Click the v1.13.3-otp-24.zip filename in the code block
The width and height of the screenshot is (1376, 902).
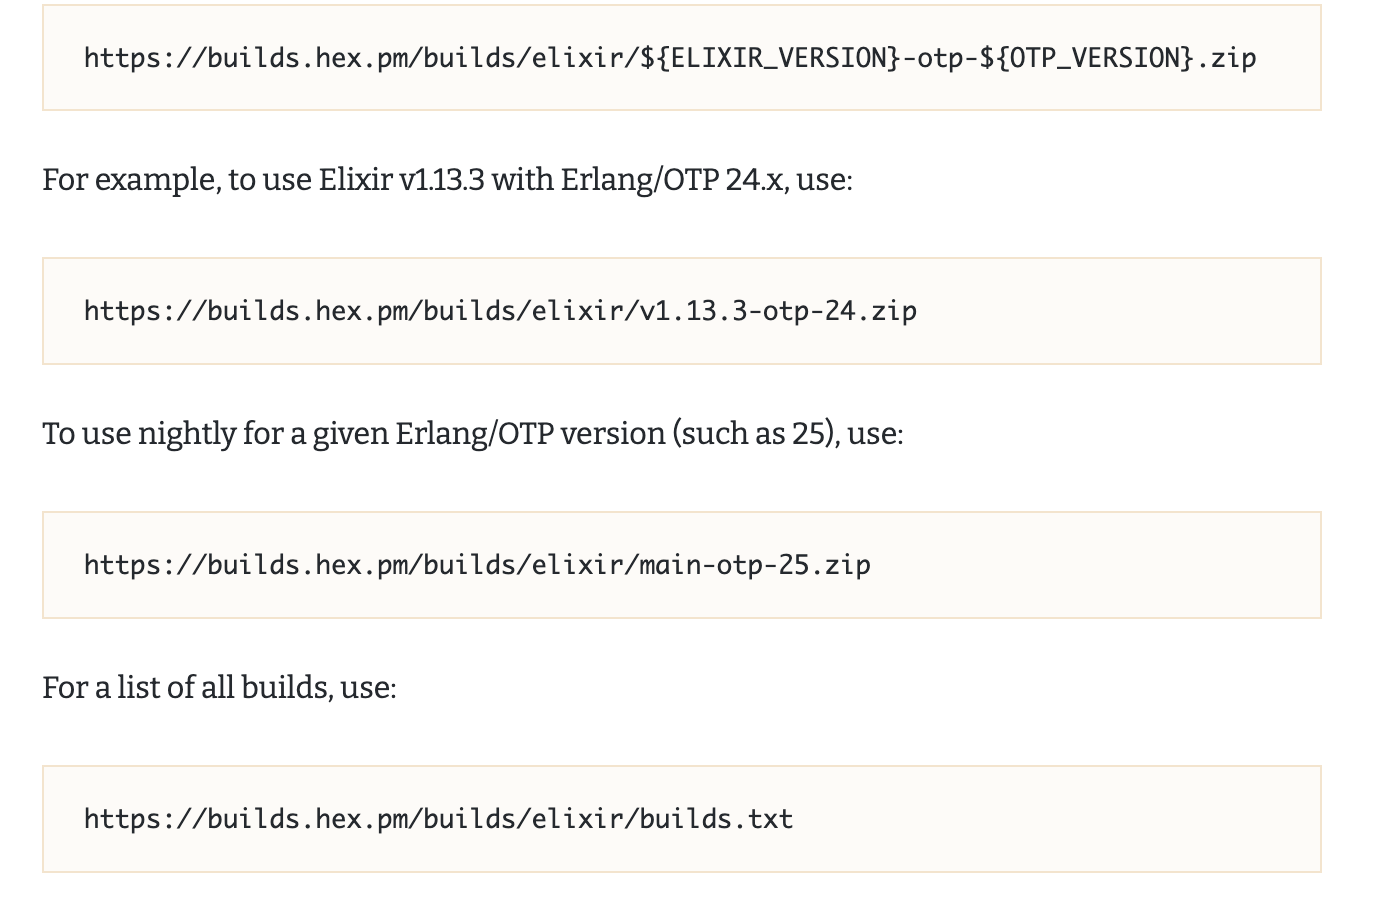pos(778,311)
